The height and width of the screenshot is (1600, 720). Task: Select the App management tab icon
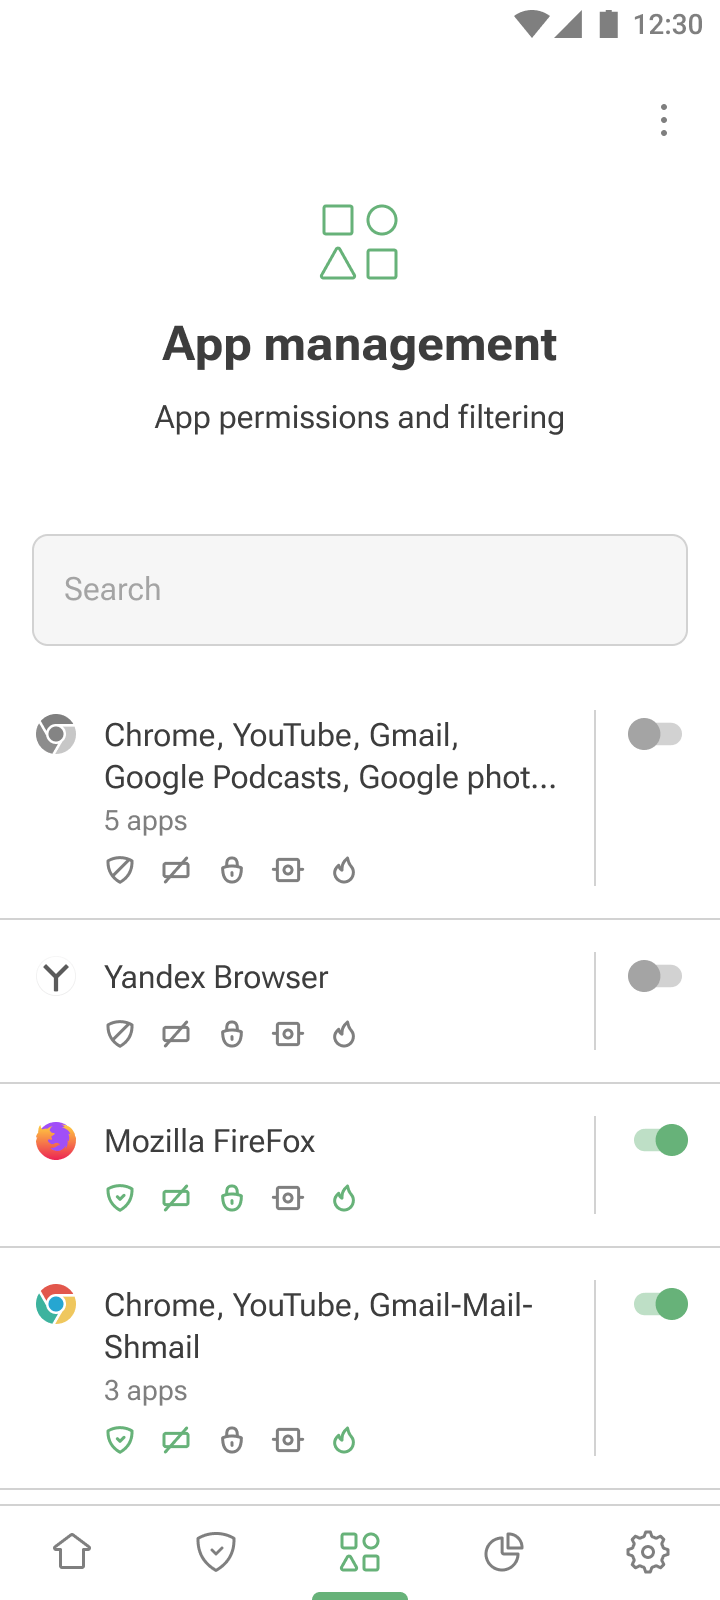click(x=360, y=1552)
